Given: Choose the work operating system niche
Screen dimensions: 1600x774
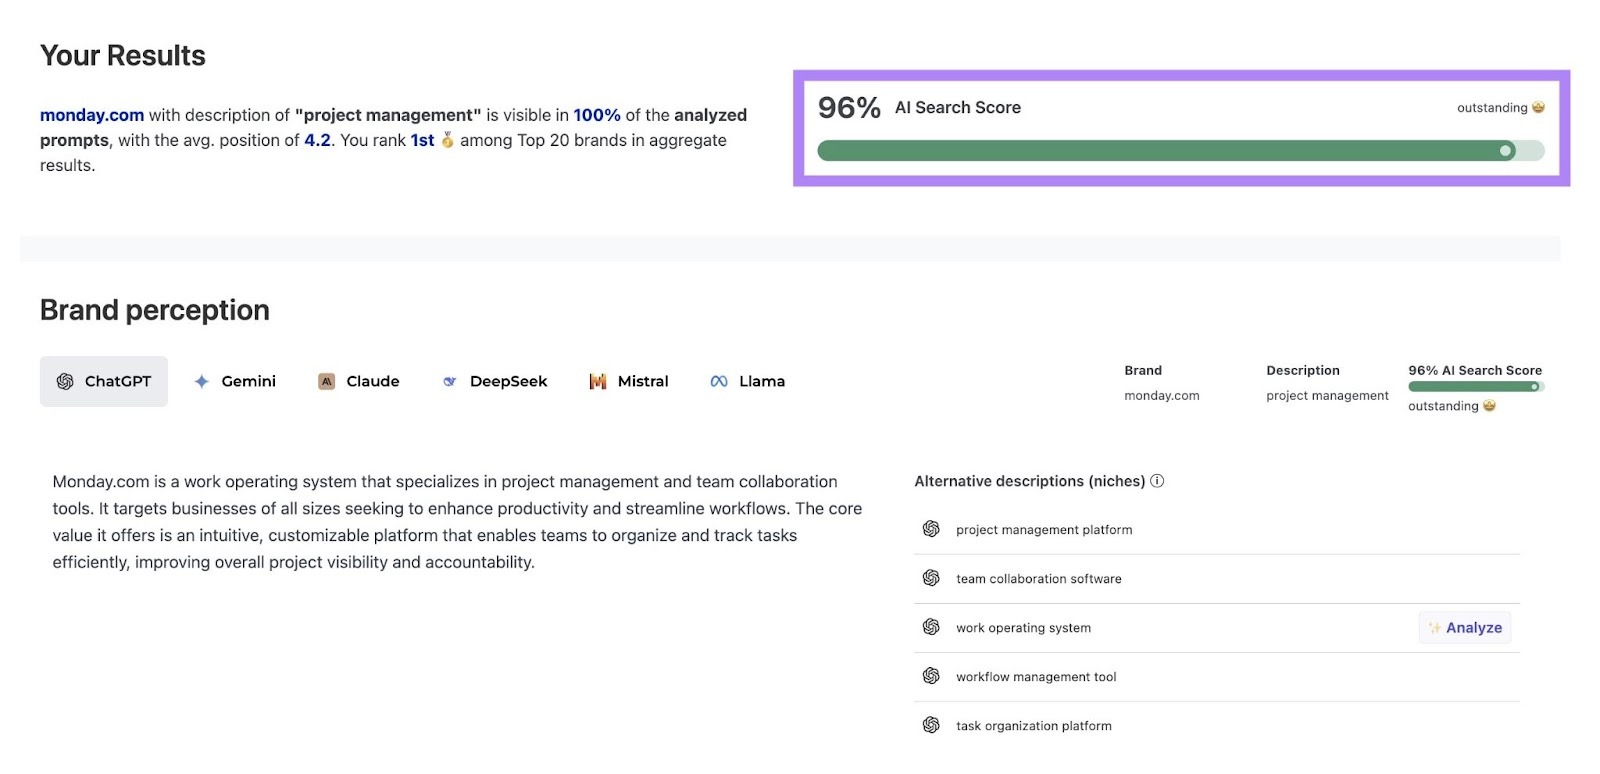Looking at the screenshot, I should tap(1023, 628).
